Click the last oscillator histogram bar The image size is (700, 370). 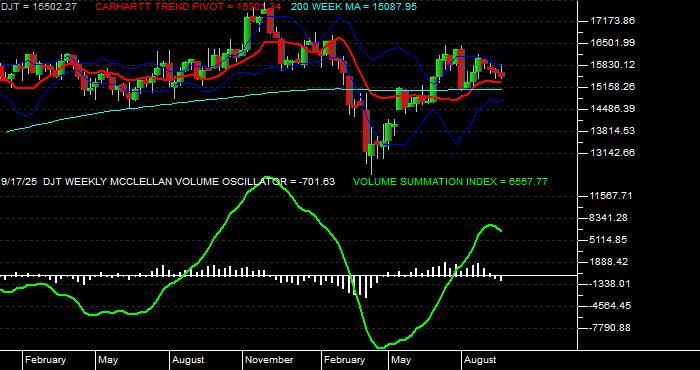tap(501, 278)
